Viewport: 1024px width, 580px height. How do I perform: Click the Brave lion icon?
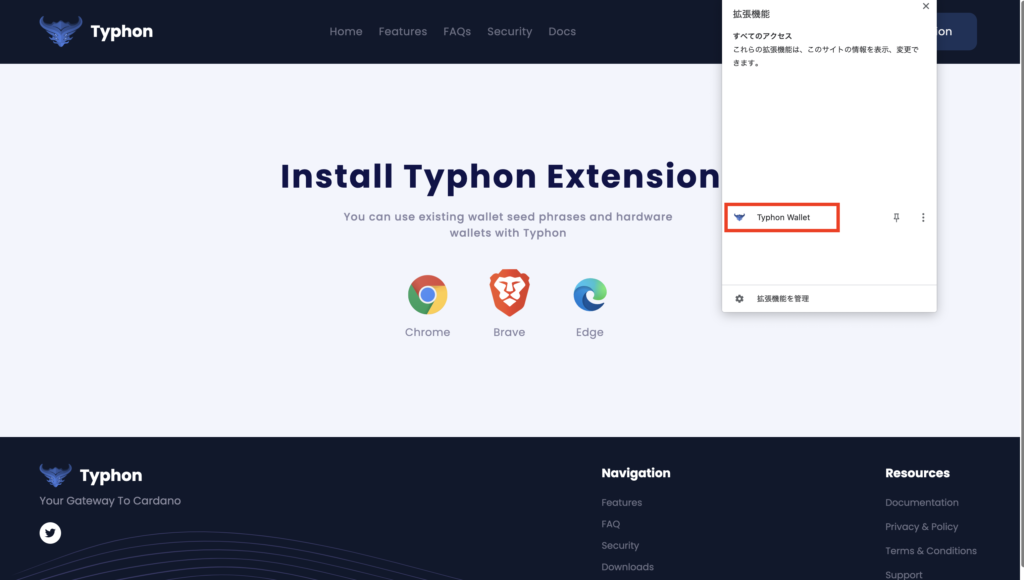coord(509,294)
